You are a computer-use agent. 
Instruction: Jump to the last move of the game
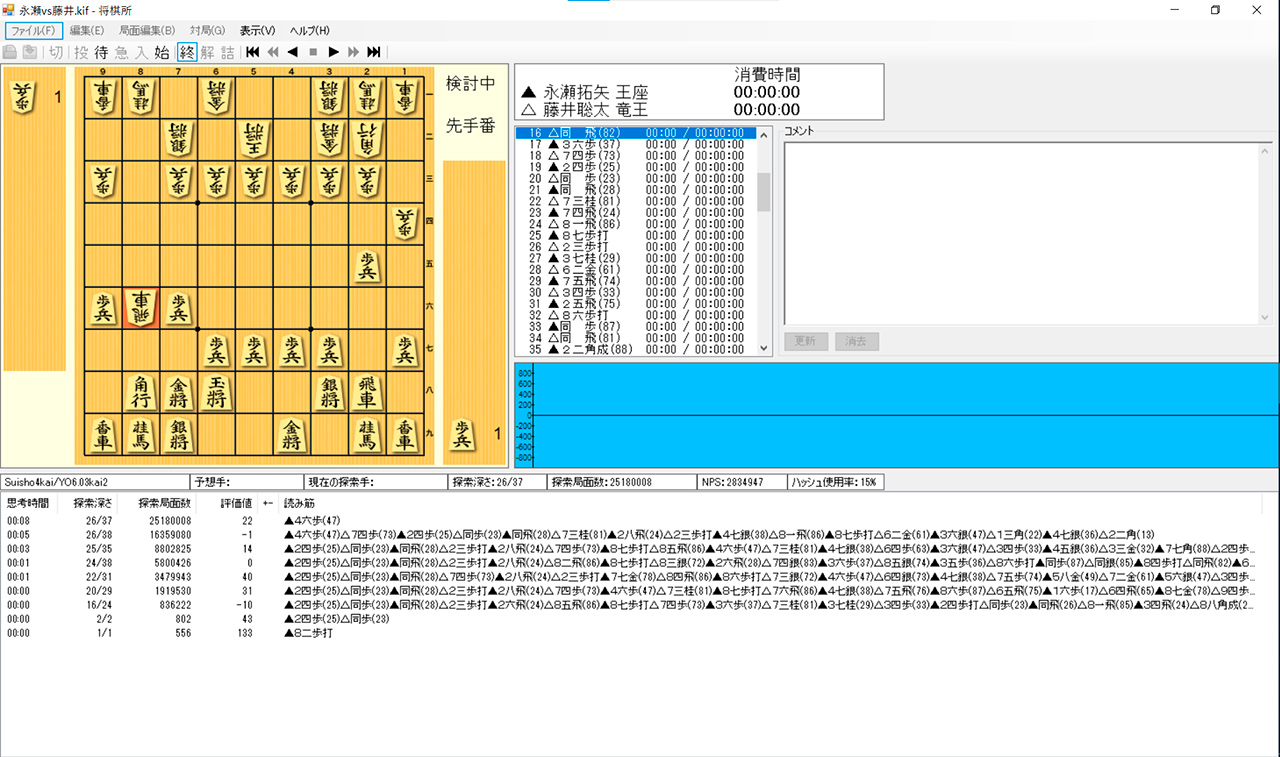click(374, 52)
